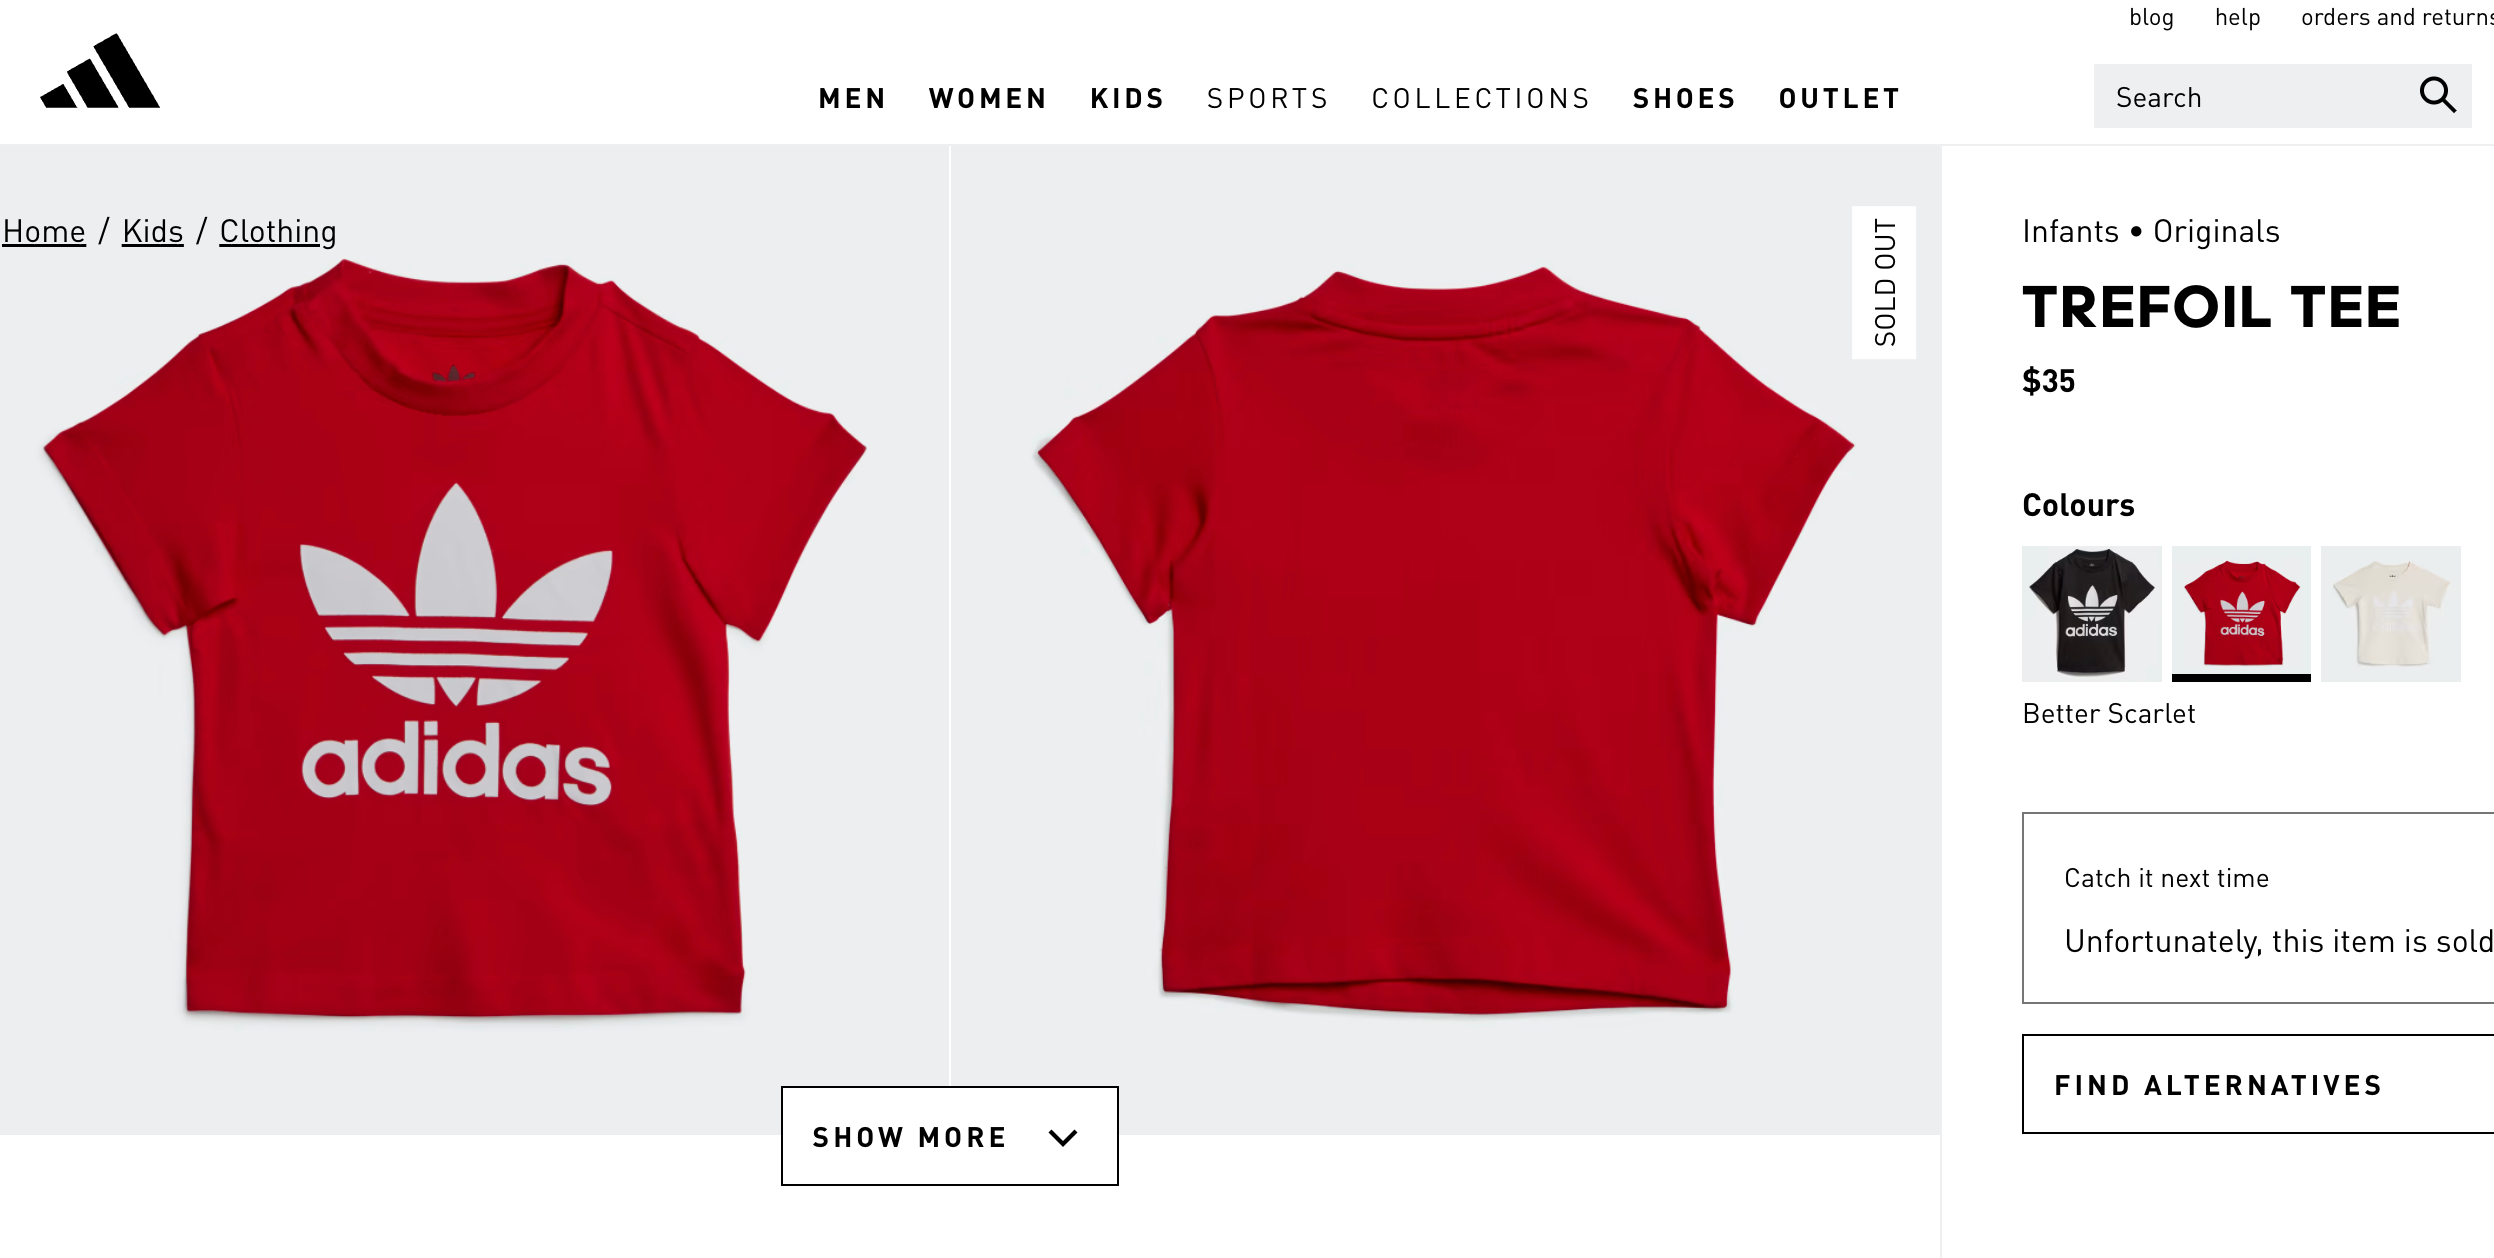This screenshot has height=1258, width=2494.
Task: Open the WOMEN menu
Action: 987,99
